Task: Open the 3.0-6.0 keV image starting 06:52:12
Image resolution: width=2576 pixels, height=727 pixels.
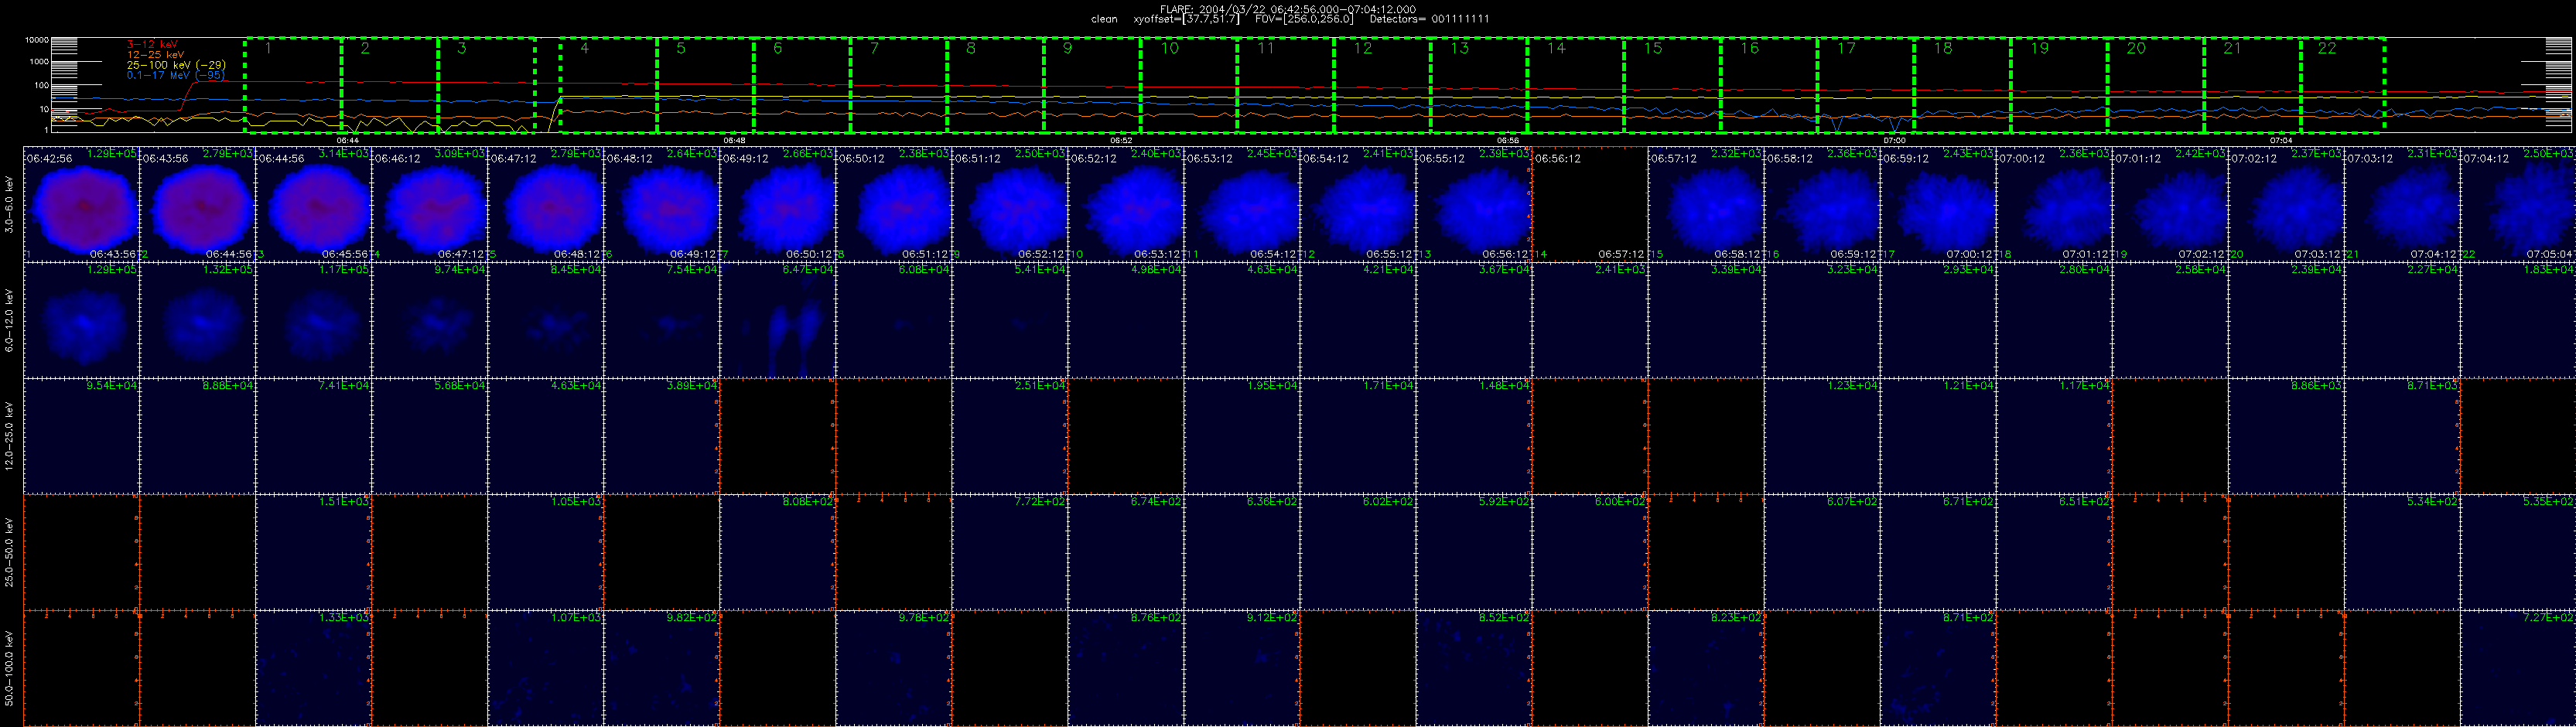Action: click(1126, 204)
